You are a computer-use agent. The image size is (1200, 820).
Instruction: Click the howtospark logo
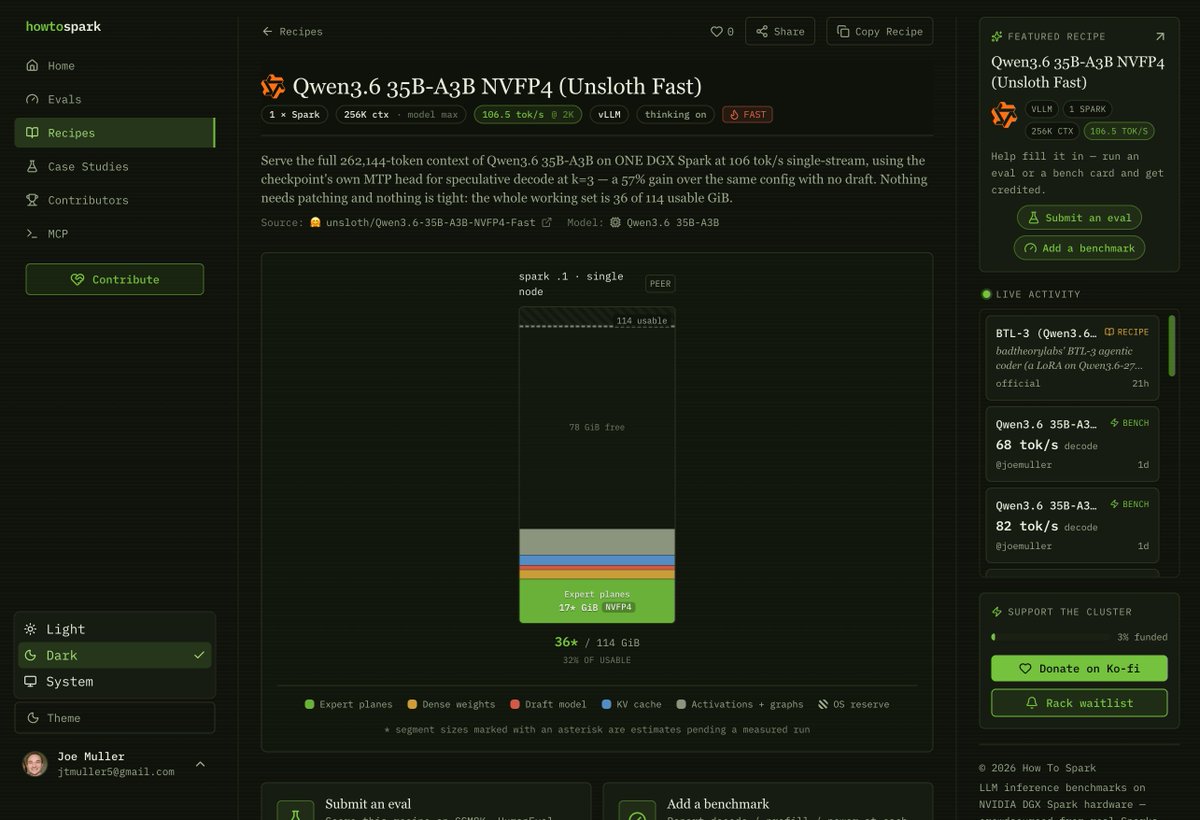[63, 27]
